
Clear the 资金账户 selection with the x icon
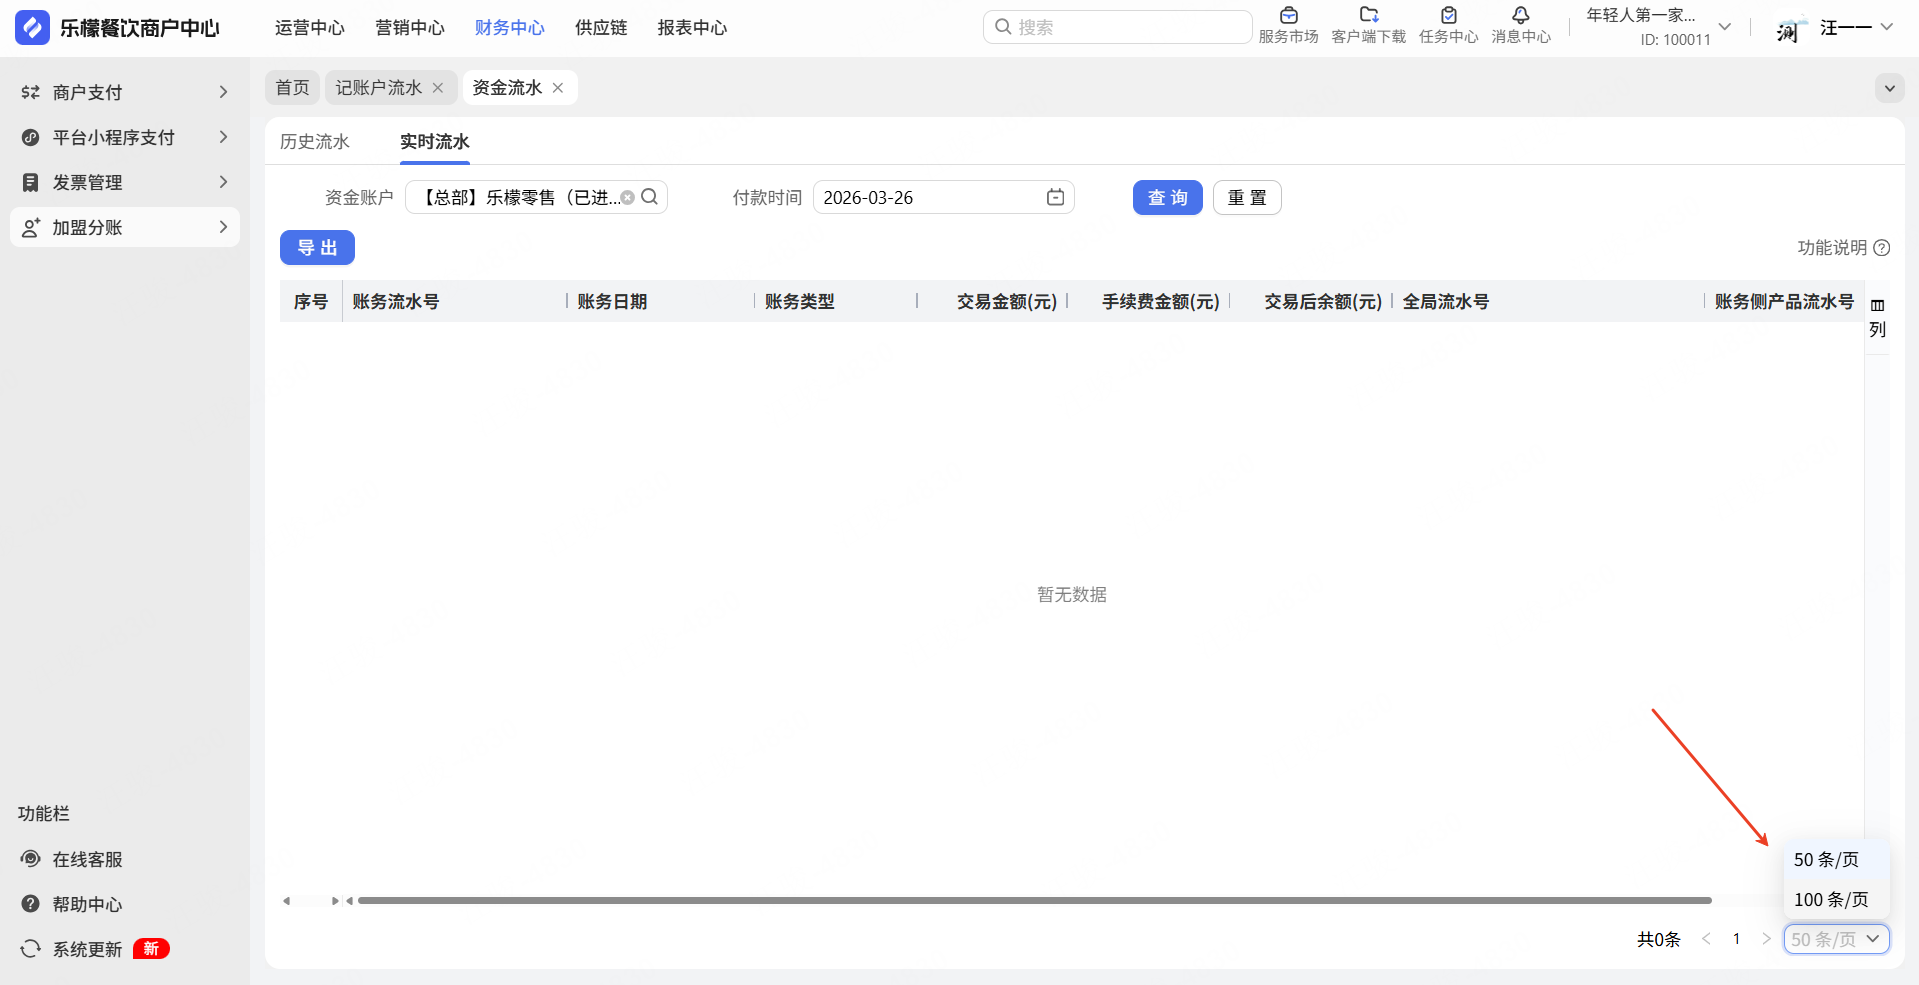pyautogui.click(x=628, y=198)
